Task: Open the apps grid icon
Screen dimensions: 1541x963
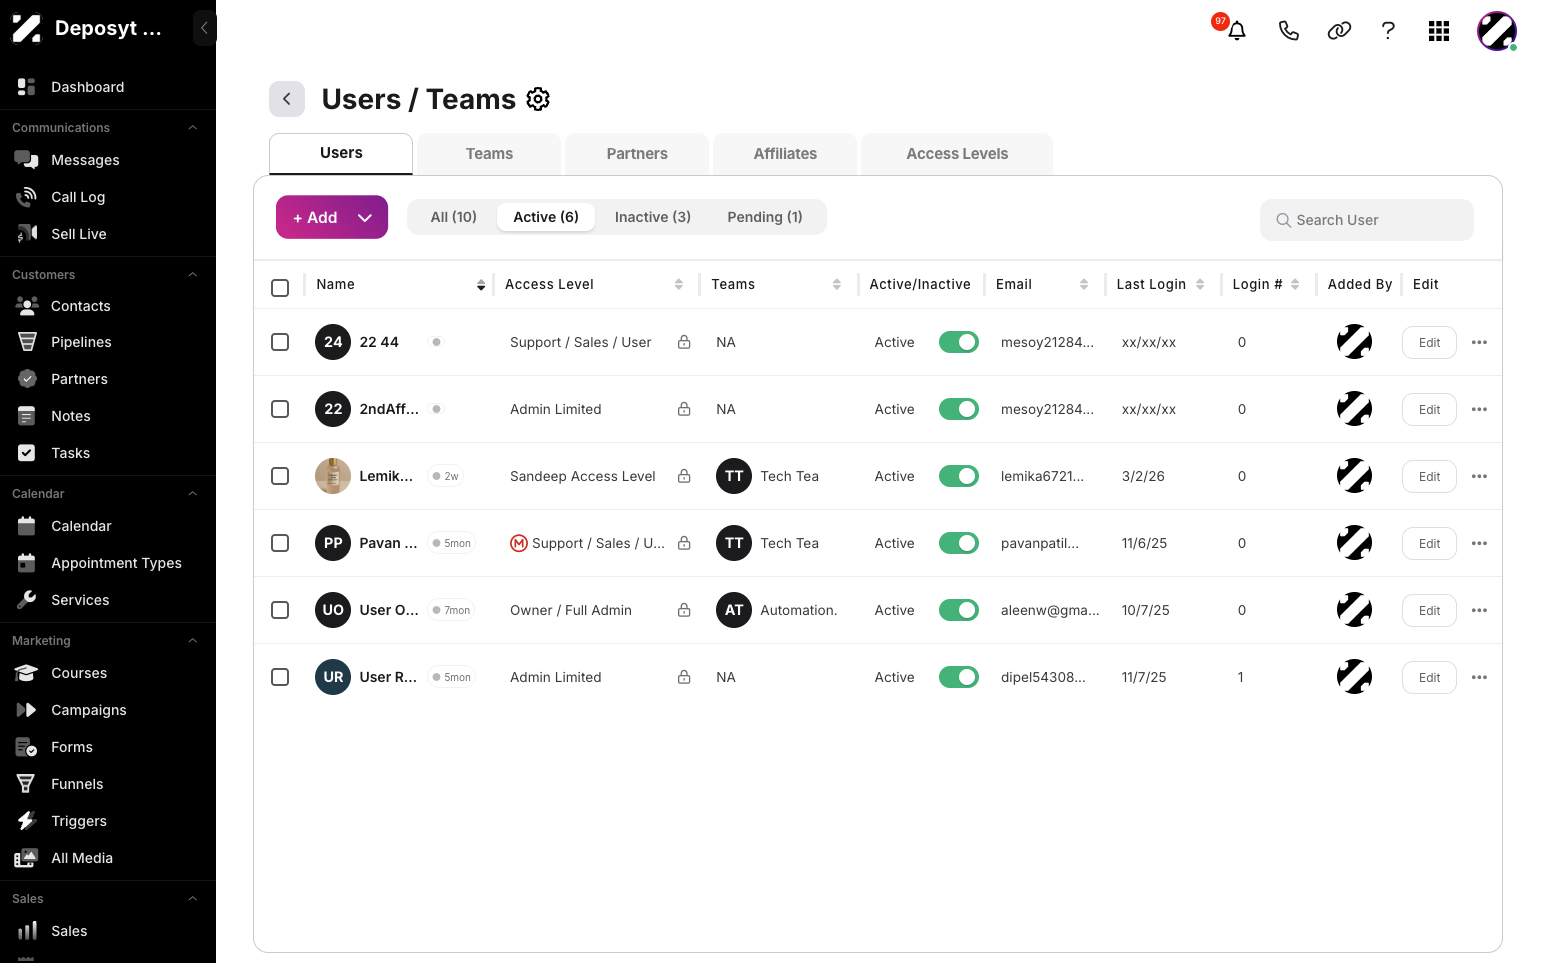Action: point(1439,31)
